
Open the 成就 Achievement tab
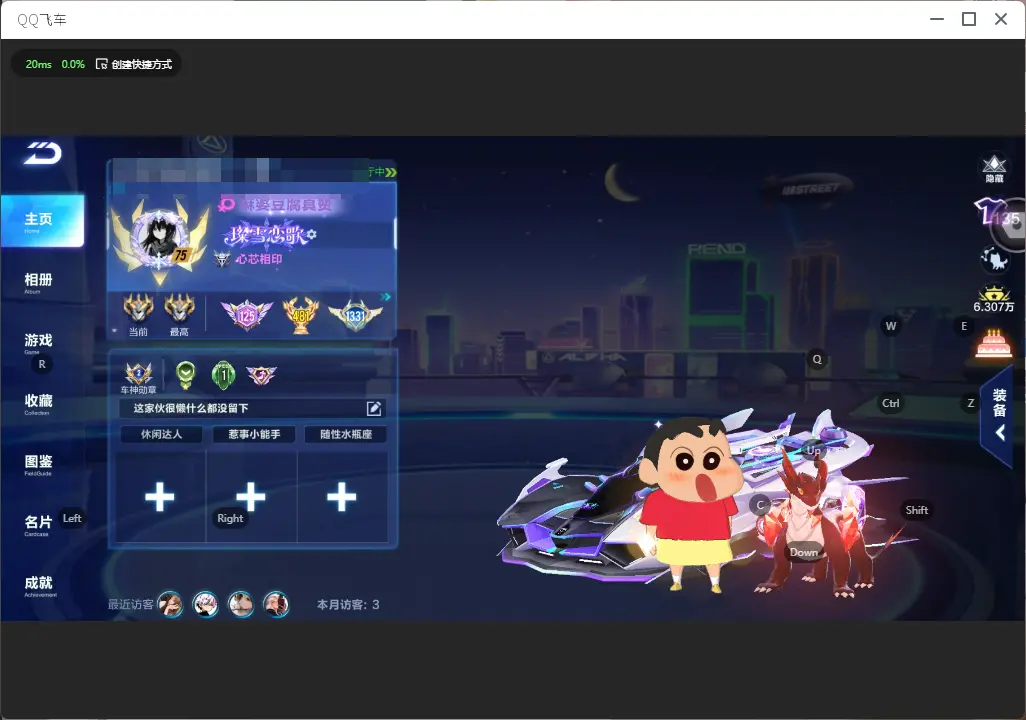(39, 586)
